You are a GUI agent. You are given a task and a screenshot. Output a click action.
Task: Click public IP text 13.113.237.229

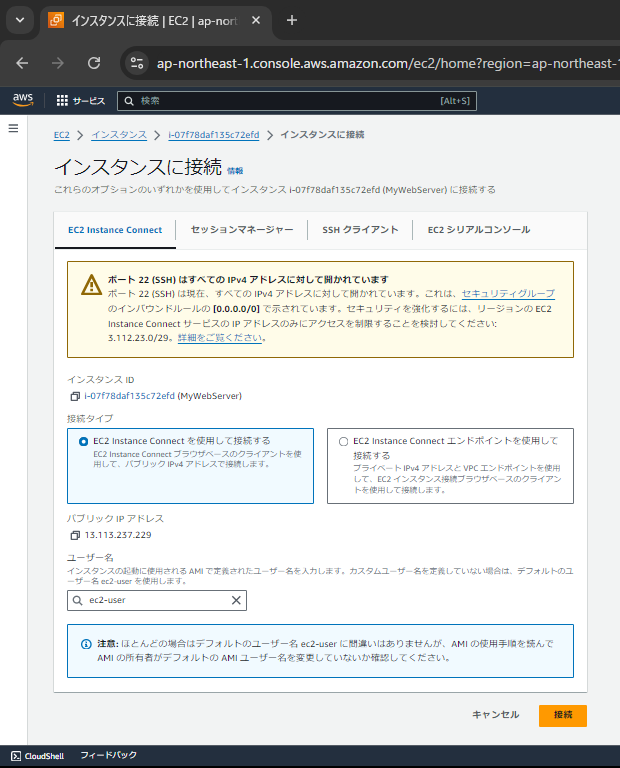[x=118, y=535]
